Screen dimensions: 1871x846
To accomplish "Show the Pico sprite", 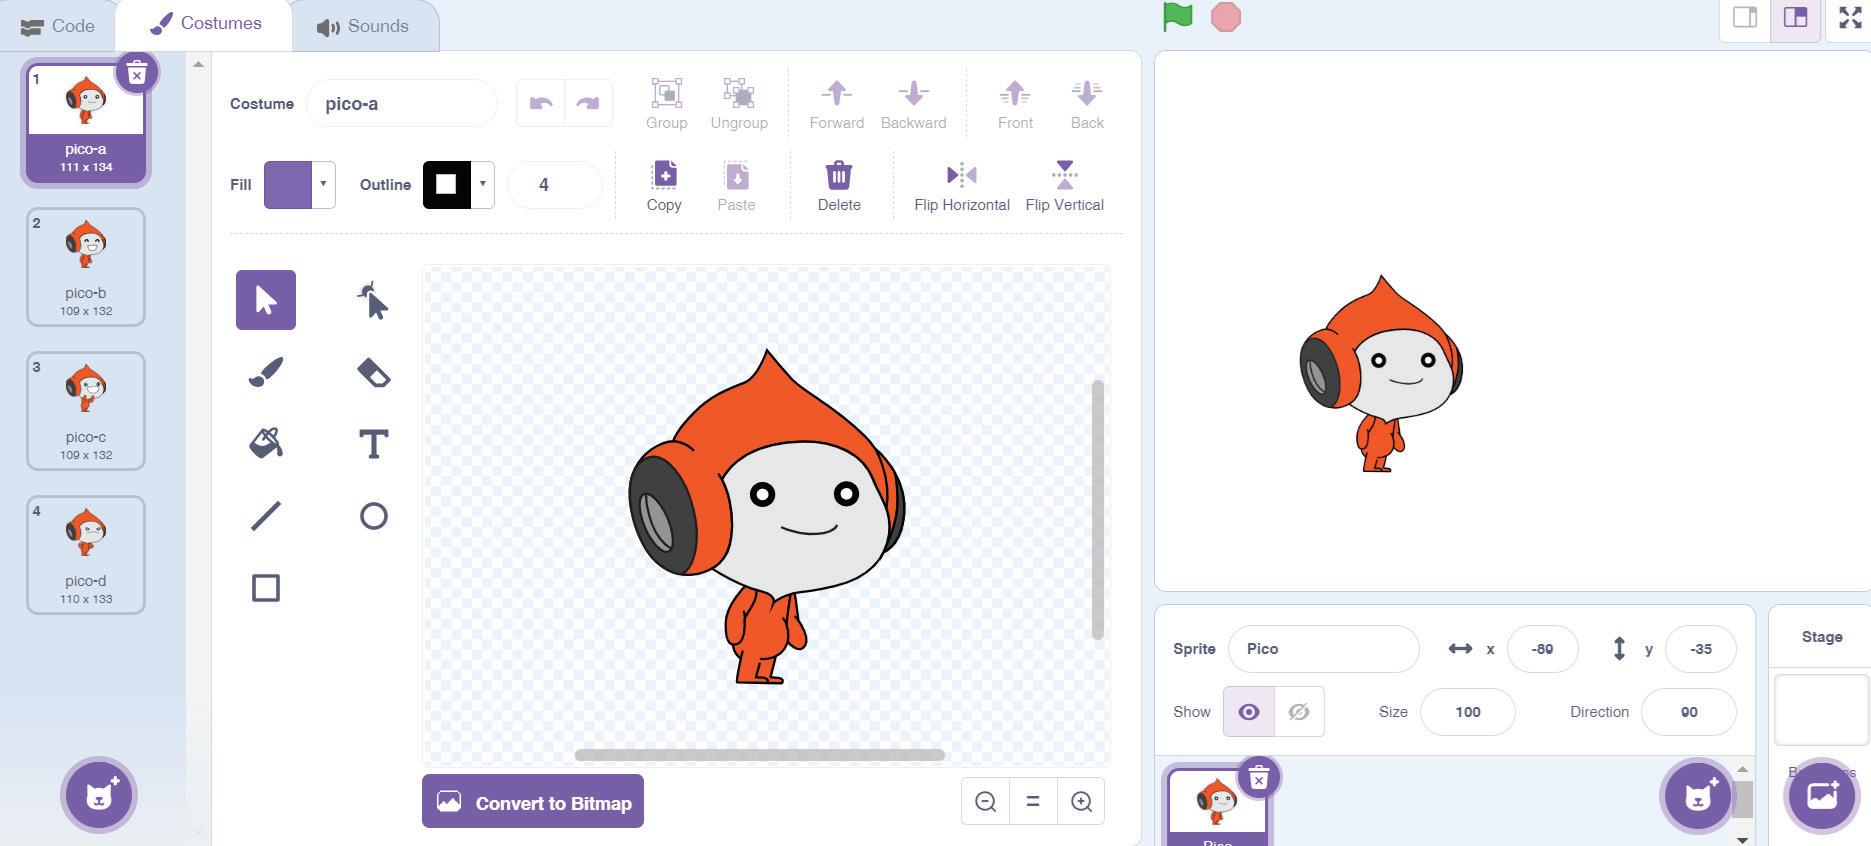I will [x=1248, y=712].
